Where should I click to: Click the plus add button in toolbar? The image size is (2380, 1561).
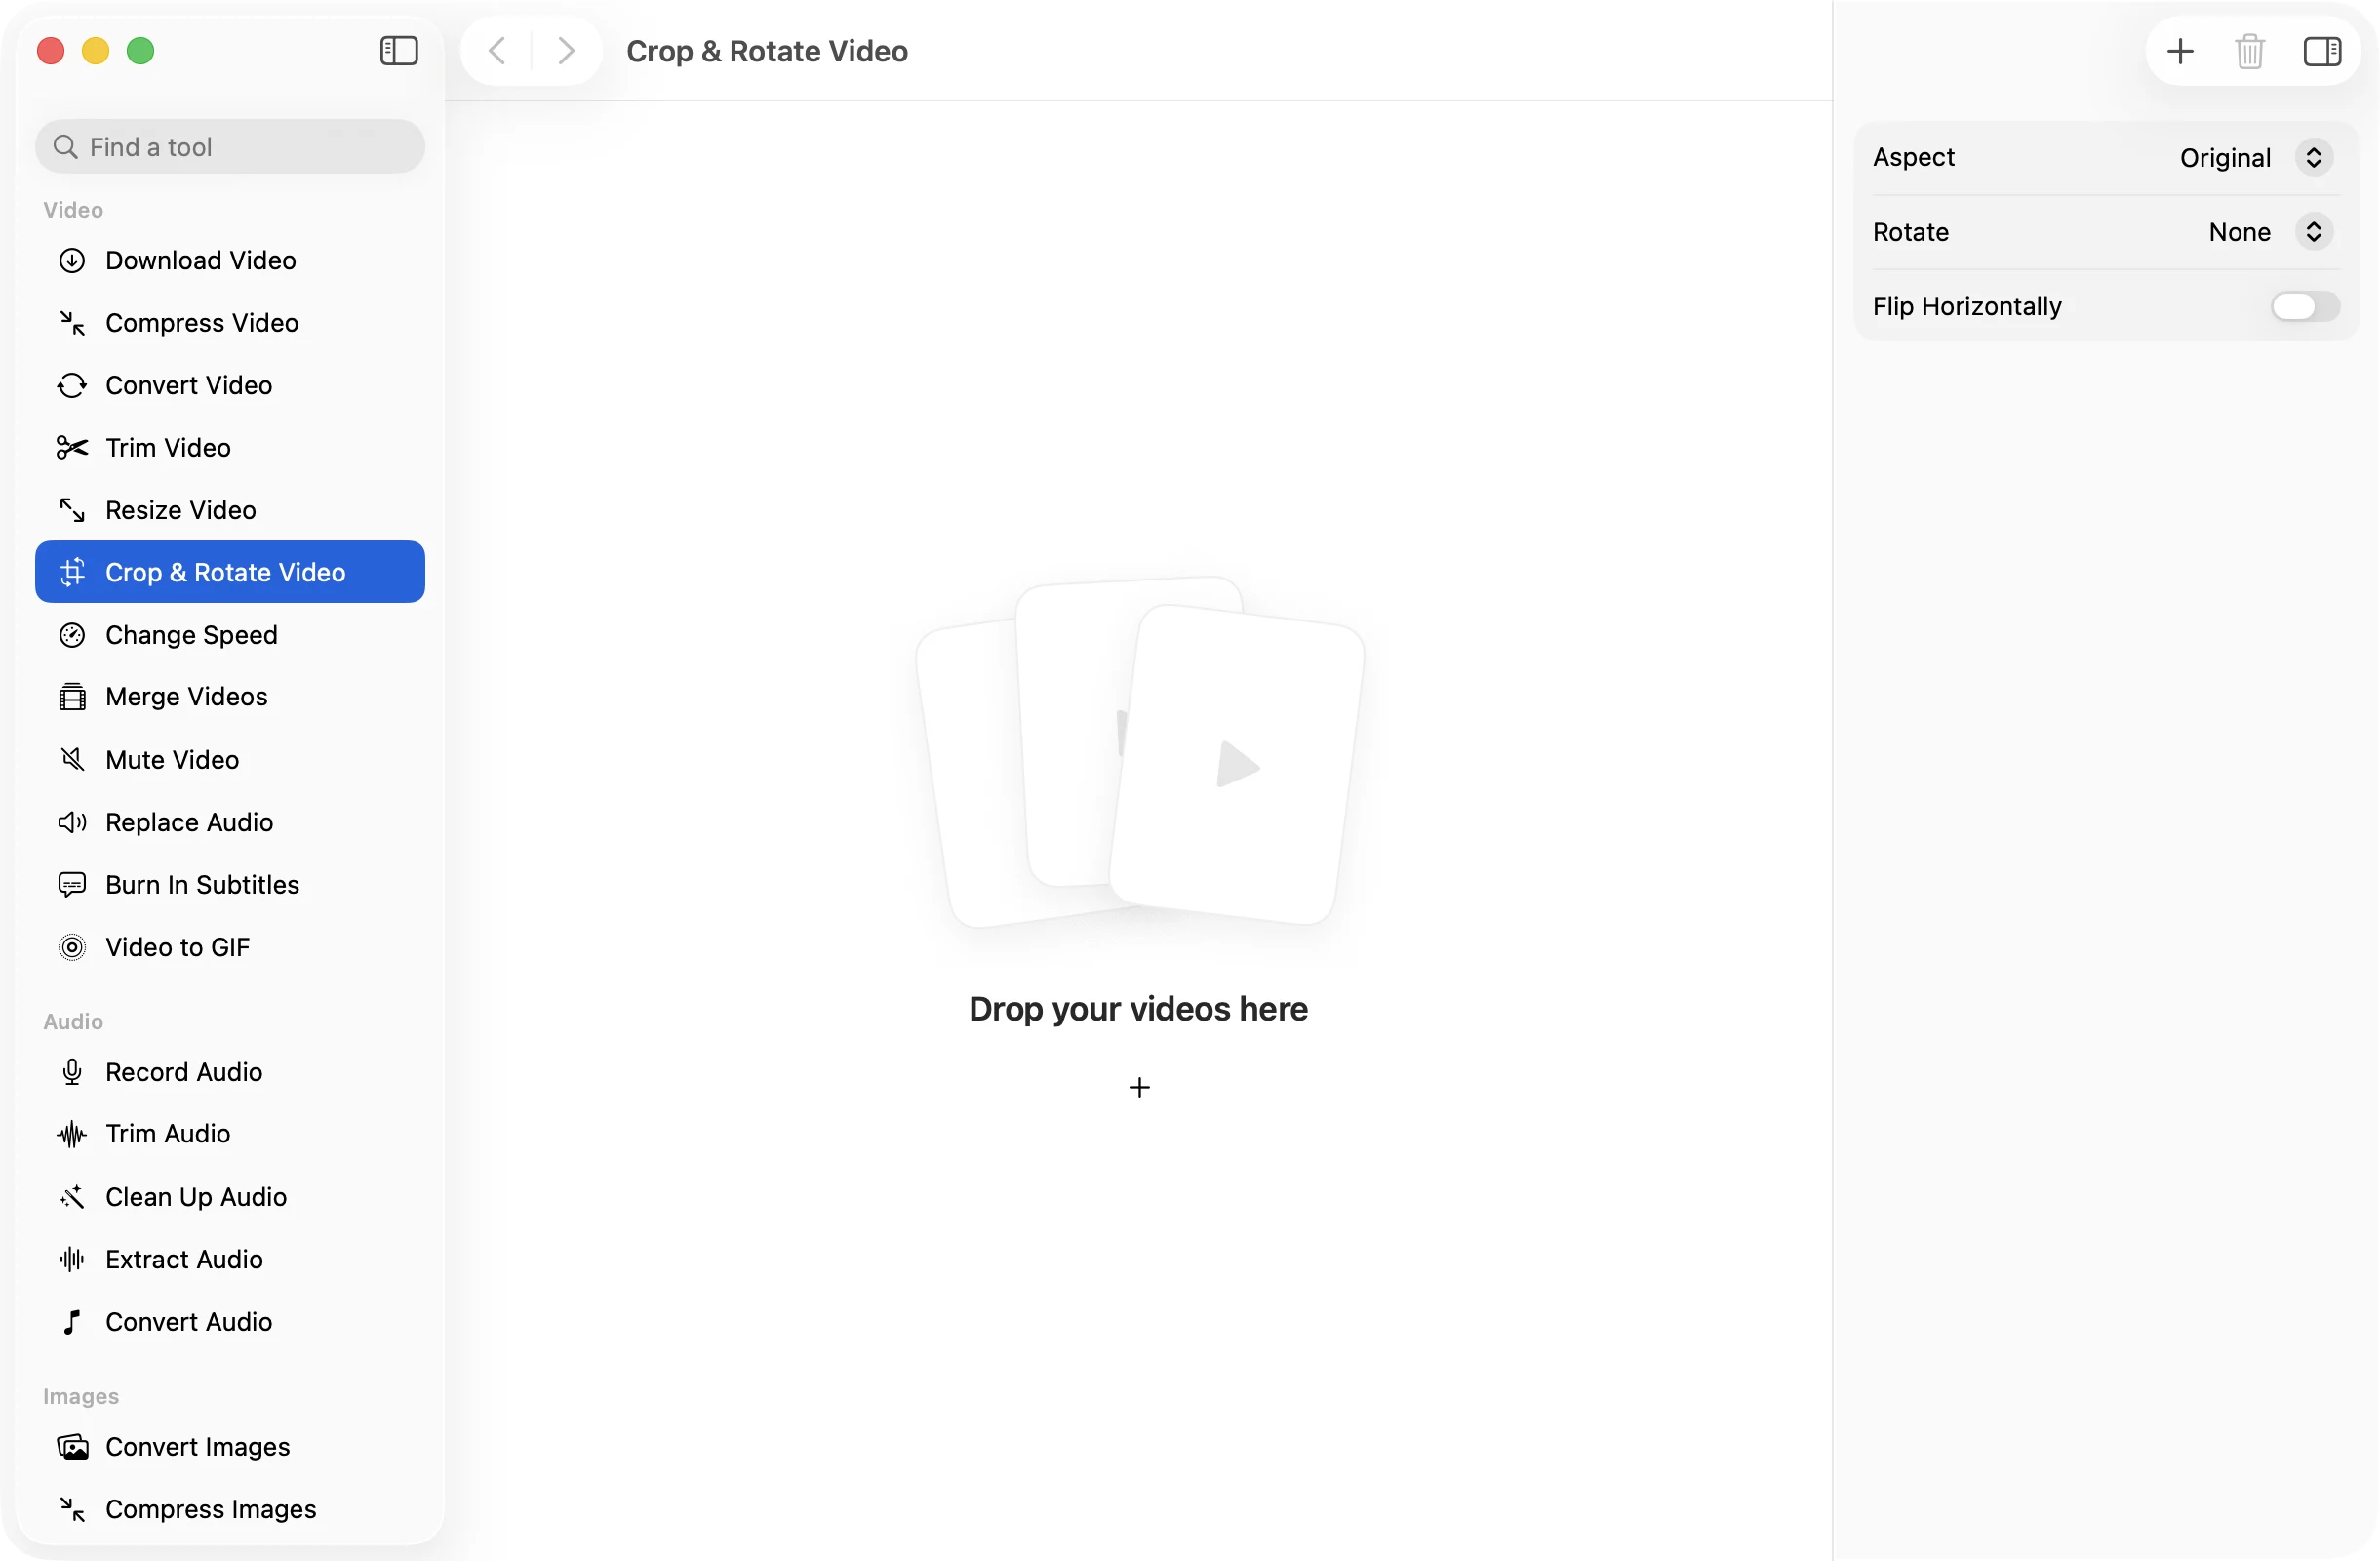tap(2180, 51)
